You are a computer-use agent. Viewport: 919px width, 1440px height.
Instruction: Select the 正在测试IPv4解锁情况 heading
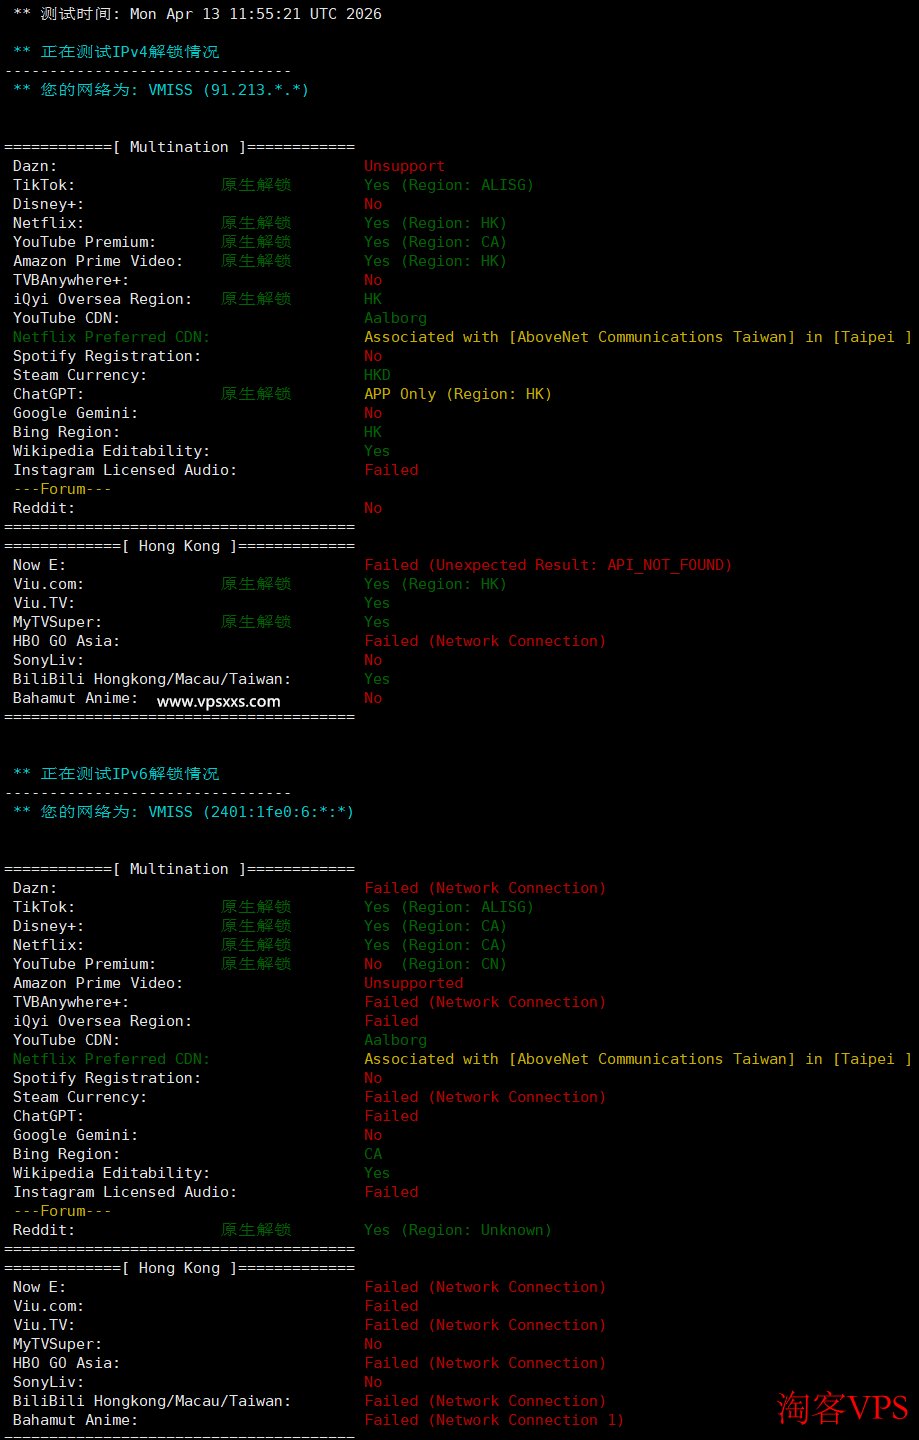coord(129,52)
